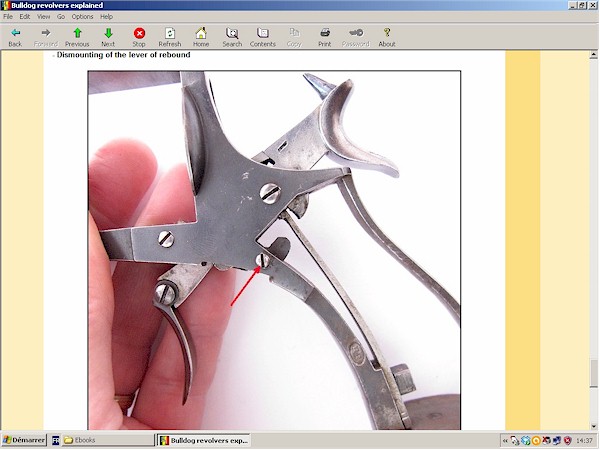Open the Go menu
Viewport: 600px width, 450px height.
(x=61, y=16)
